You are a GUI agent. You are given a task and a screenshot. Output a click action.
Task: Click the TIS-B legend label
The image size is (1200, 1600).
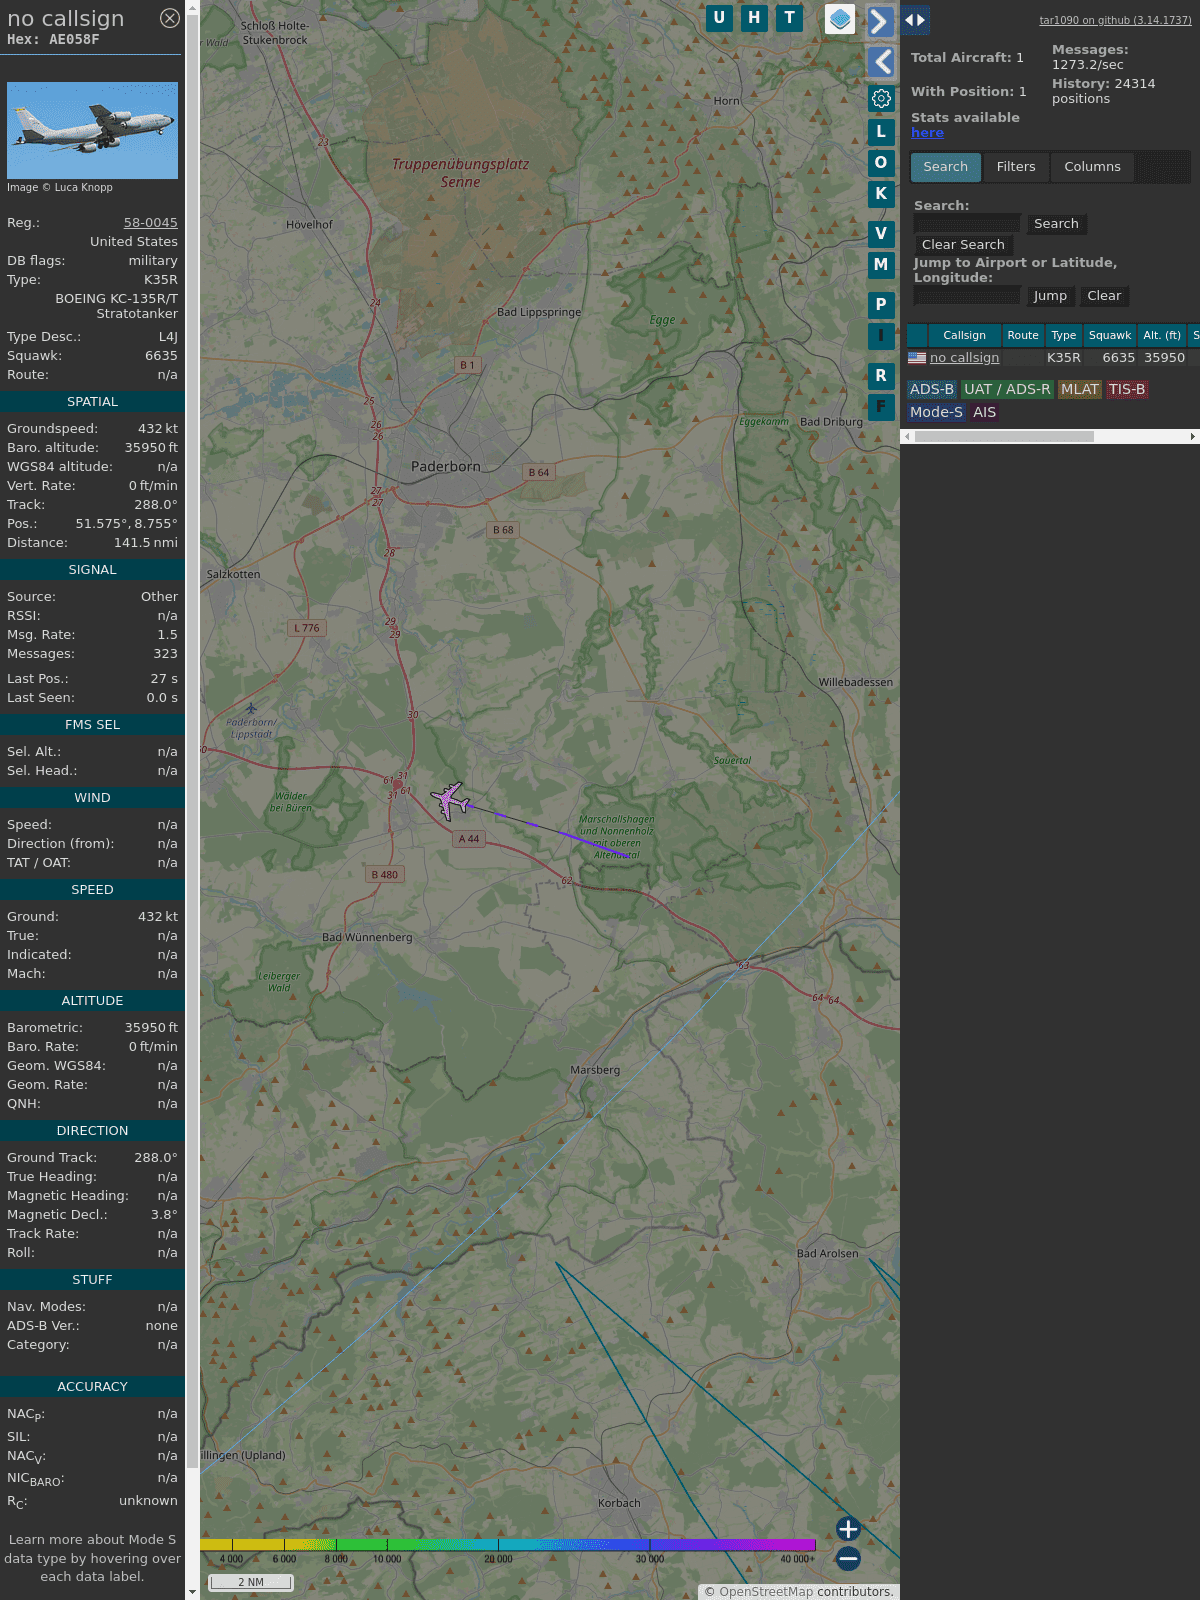(1127, 390)
